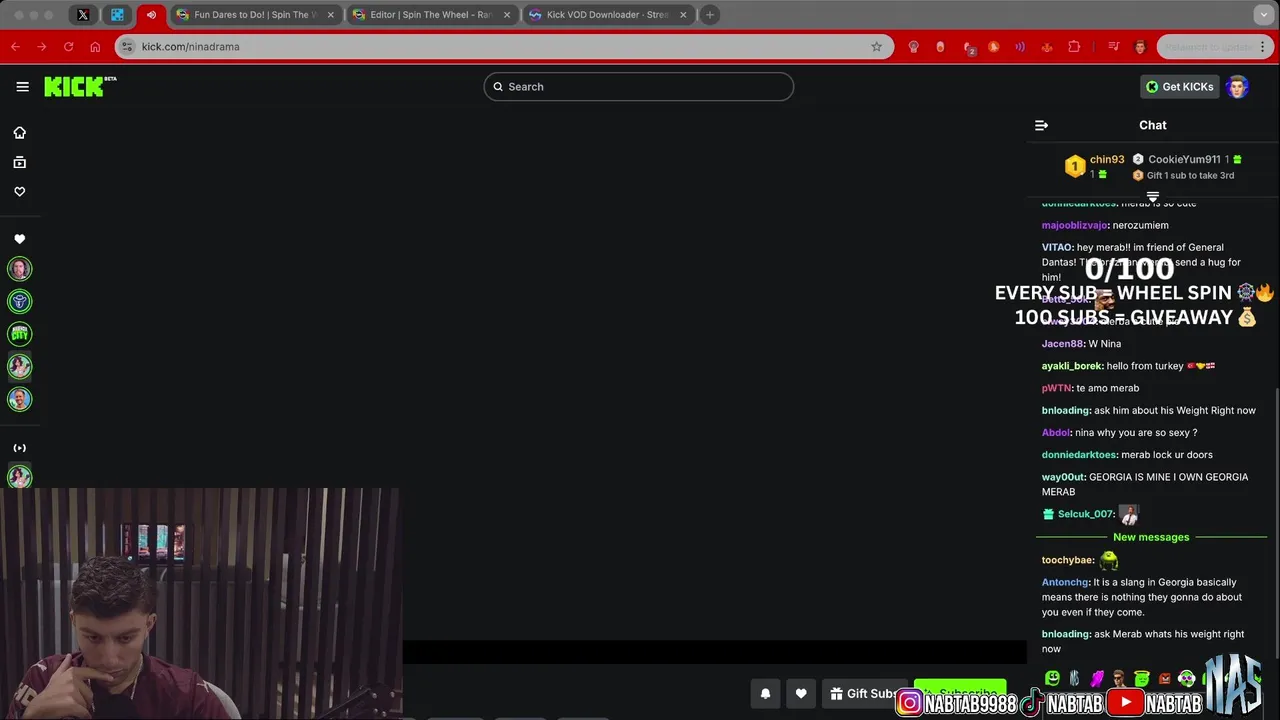Switch to the pinned X tab

(x=83, y=15)
